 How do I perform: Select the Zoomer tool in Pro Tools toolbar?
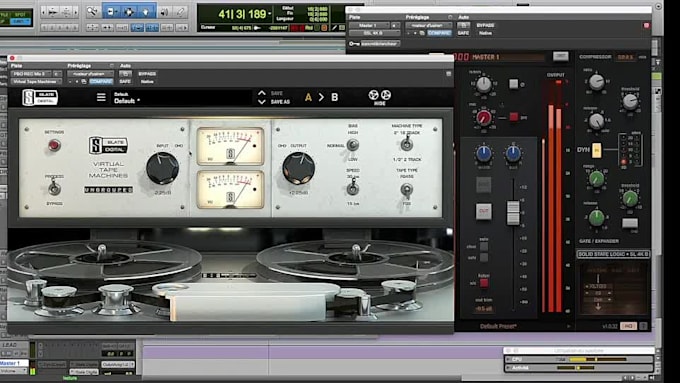pyautogui.click(x=92, y=12)
